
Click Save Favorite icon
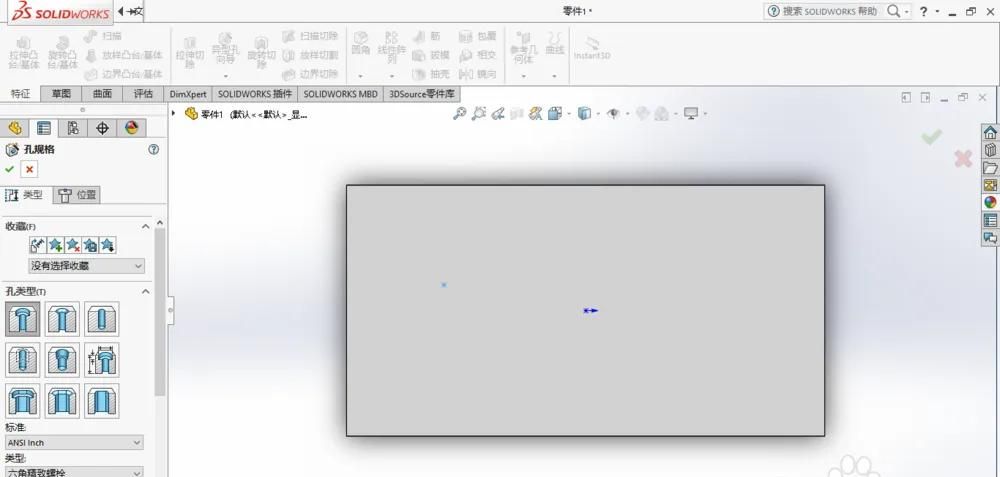pyautogui.click(x=90, y=245)
